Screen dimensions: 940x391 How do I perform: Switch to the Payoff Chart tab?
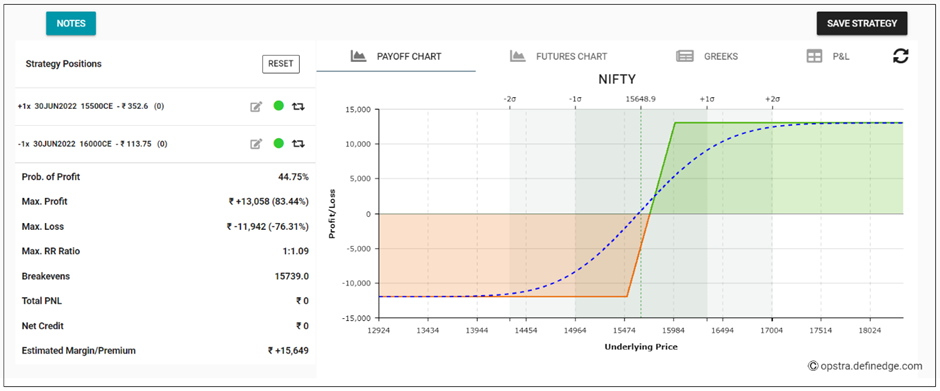point(396,56)
